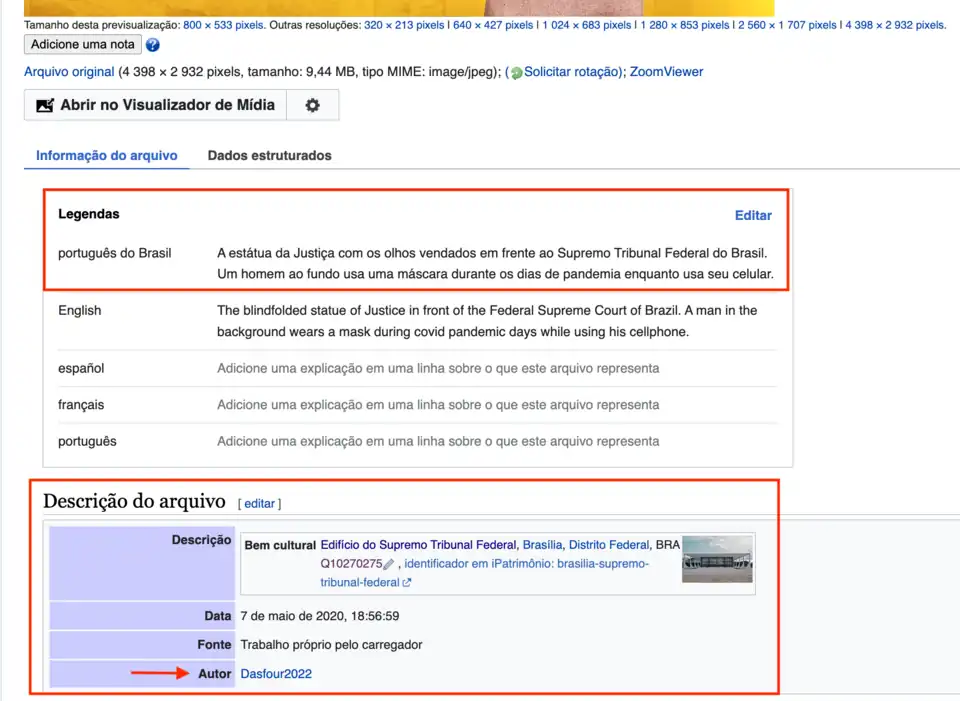Click the blue help question mark icon
The image size is (960, 701).
click(152, 45)
